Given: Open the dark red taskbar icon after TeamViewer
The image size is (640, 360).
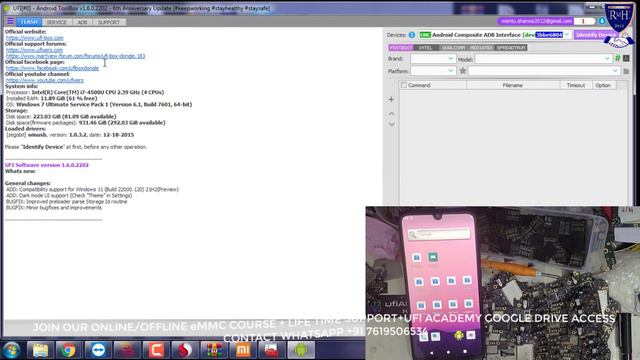Looking at the screenshot, I should pyautogui.click(x=127, y=350).
